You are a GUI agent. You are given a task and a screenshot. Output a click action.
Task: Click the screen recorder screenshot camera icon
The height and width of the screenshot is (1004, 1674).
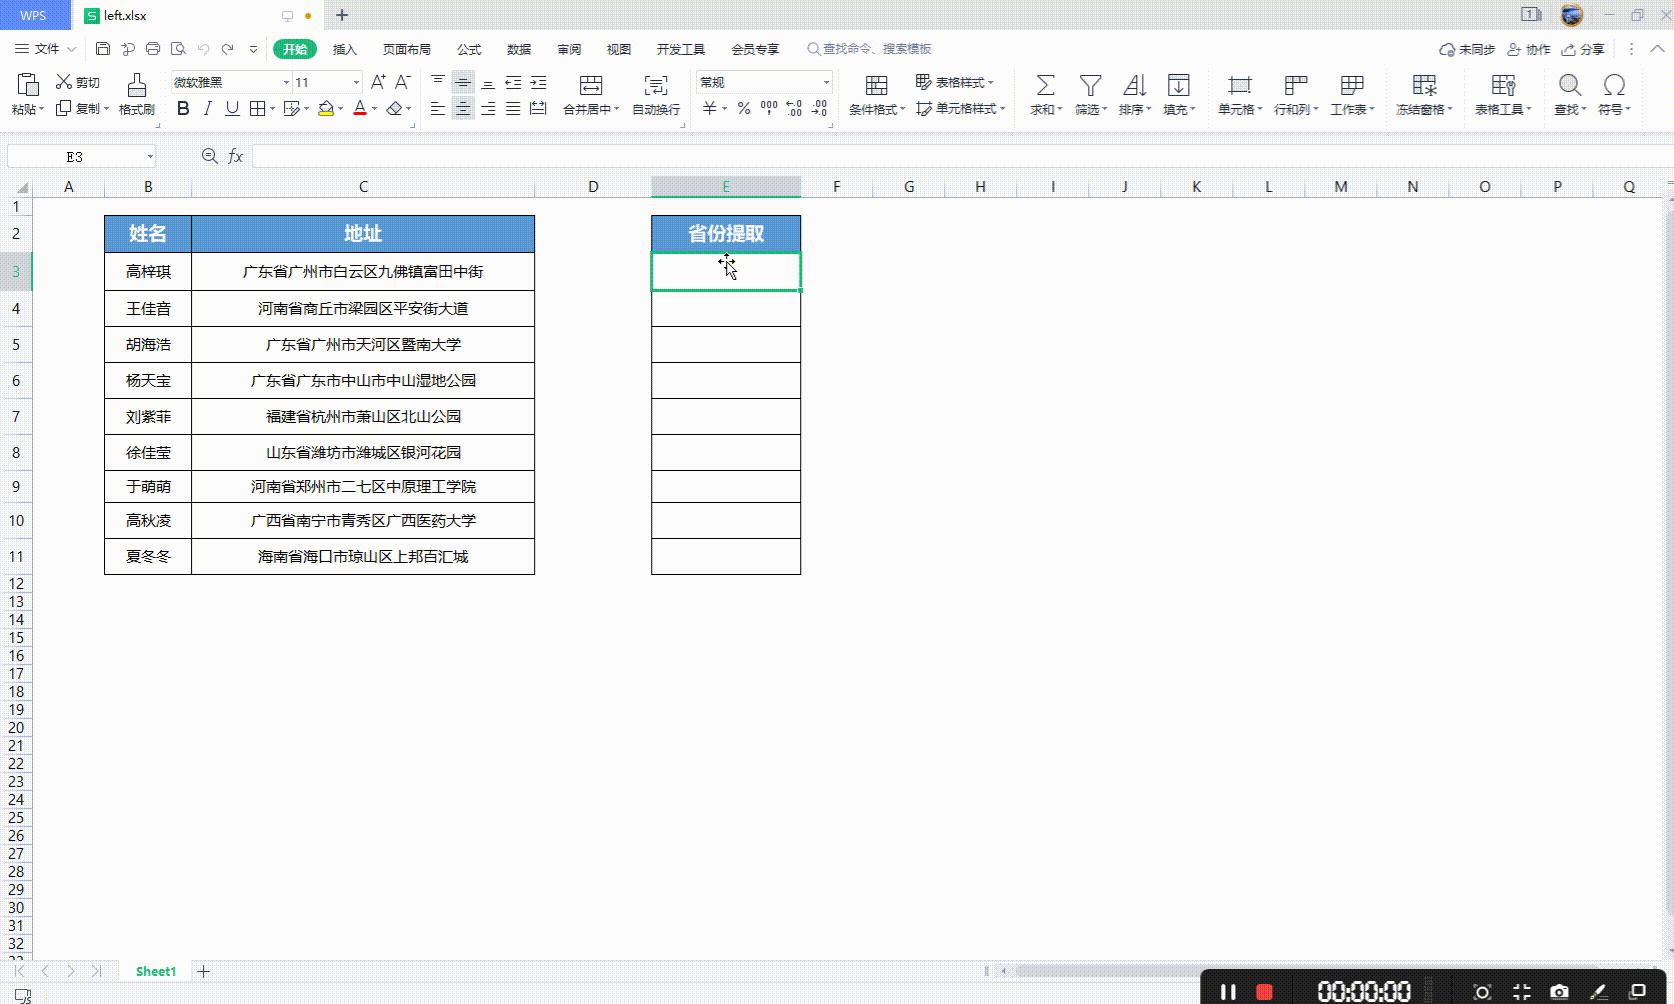(x=1559, y=991)
